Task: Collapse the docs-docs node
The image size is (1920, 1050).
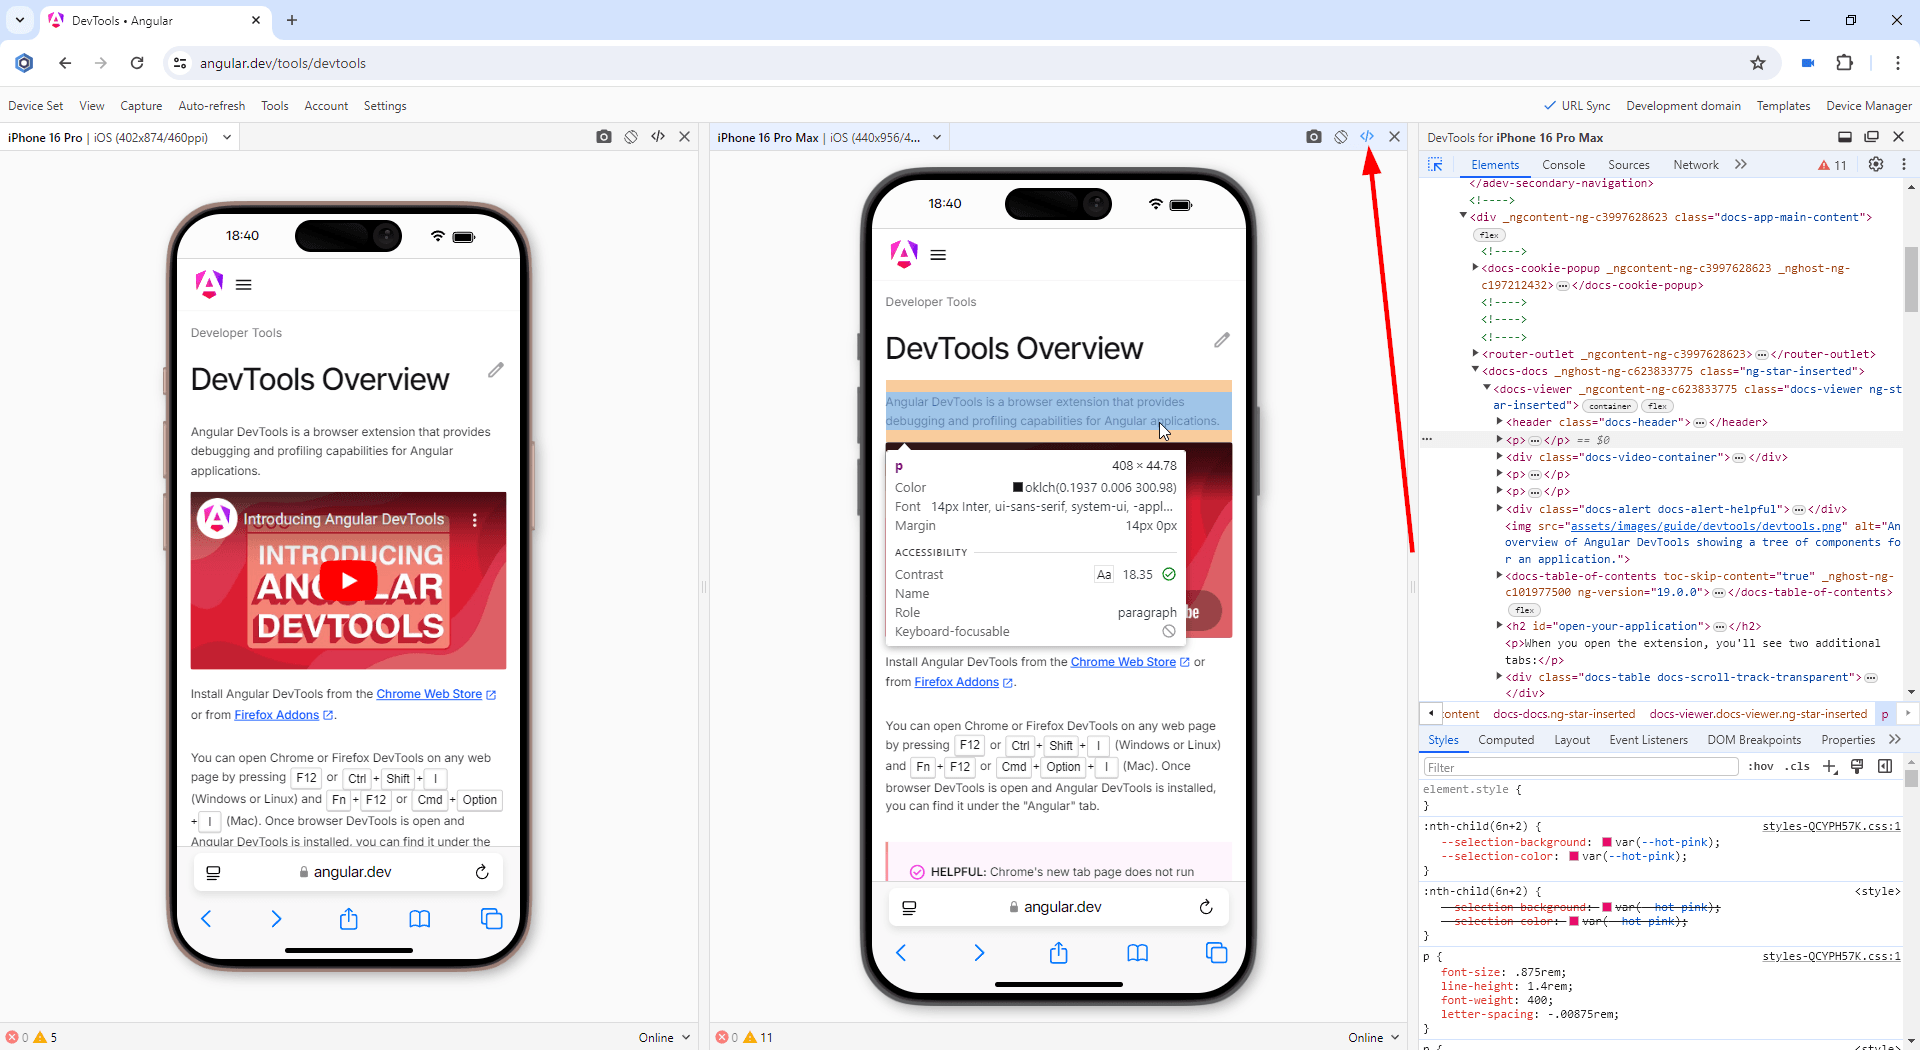Action: [1475, 370]
